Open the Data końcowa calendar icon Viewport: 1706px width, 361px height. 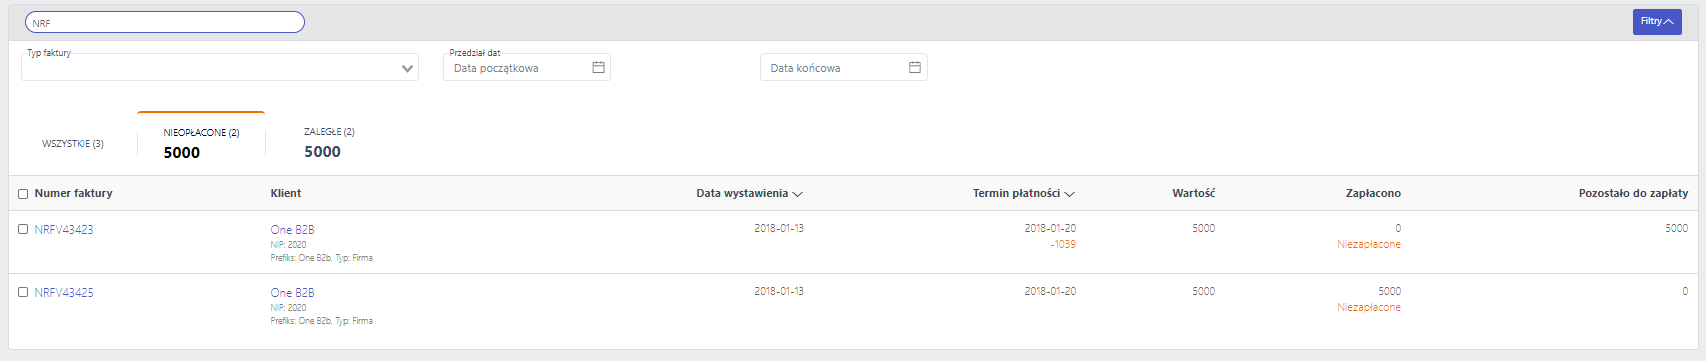pyautogui.click(x=914, y=67)
